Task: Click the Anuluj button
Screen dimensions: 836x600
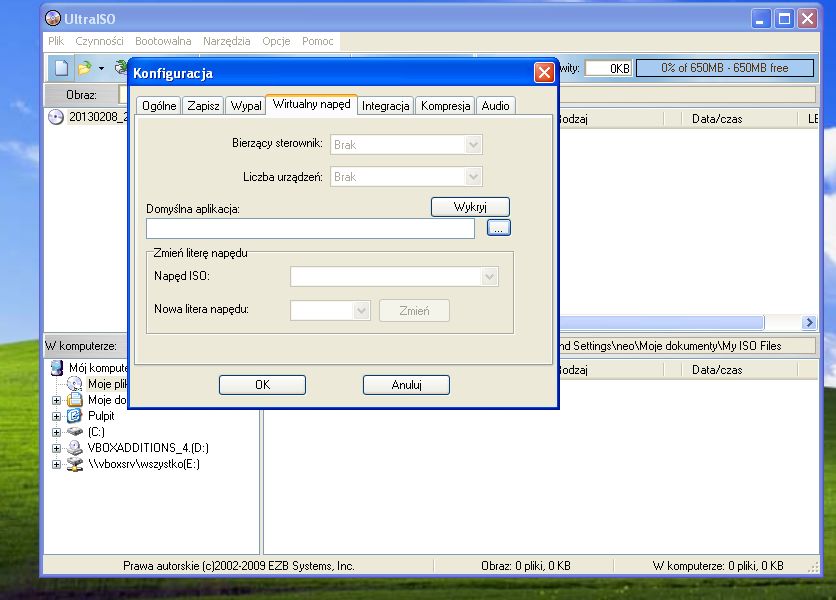Action: (x=406, y=385)
